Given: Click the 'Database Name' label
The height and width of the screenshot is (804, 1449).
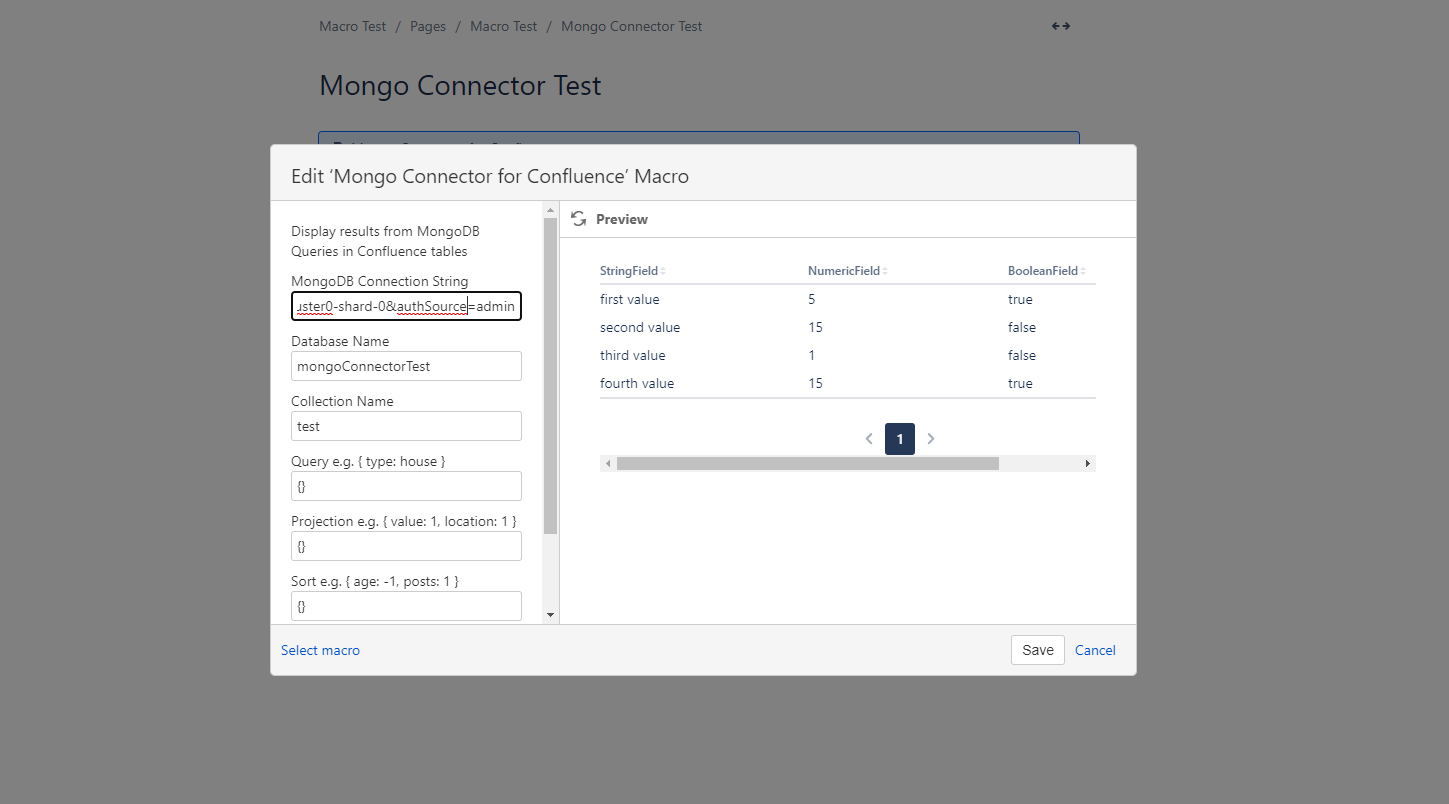Looking at the screenshot, I should click(340, 341).
